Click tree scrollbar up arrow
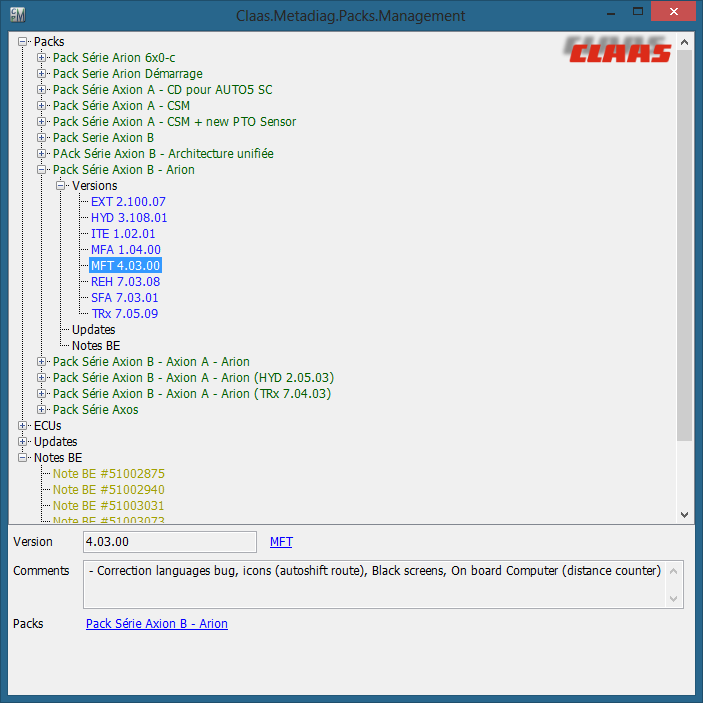This screenshot has width=703, height=703. (684, 42)
